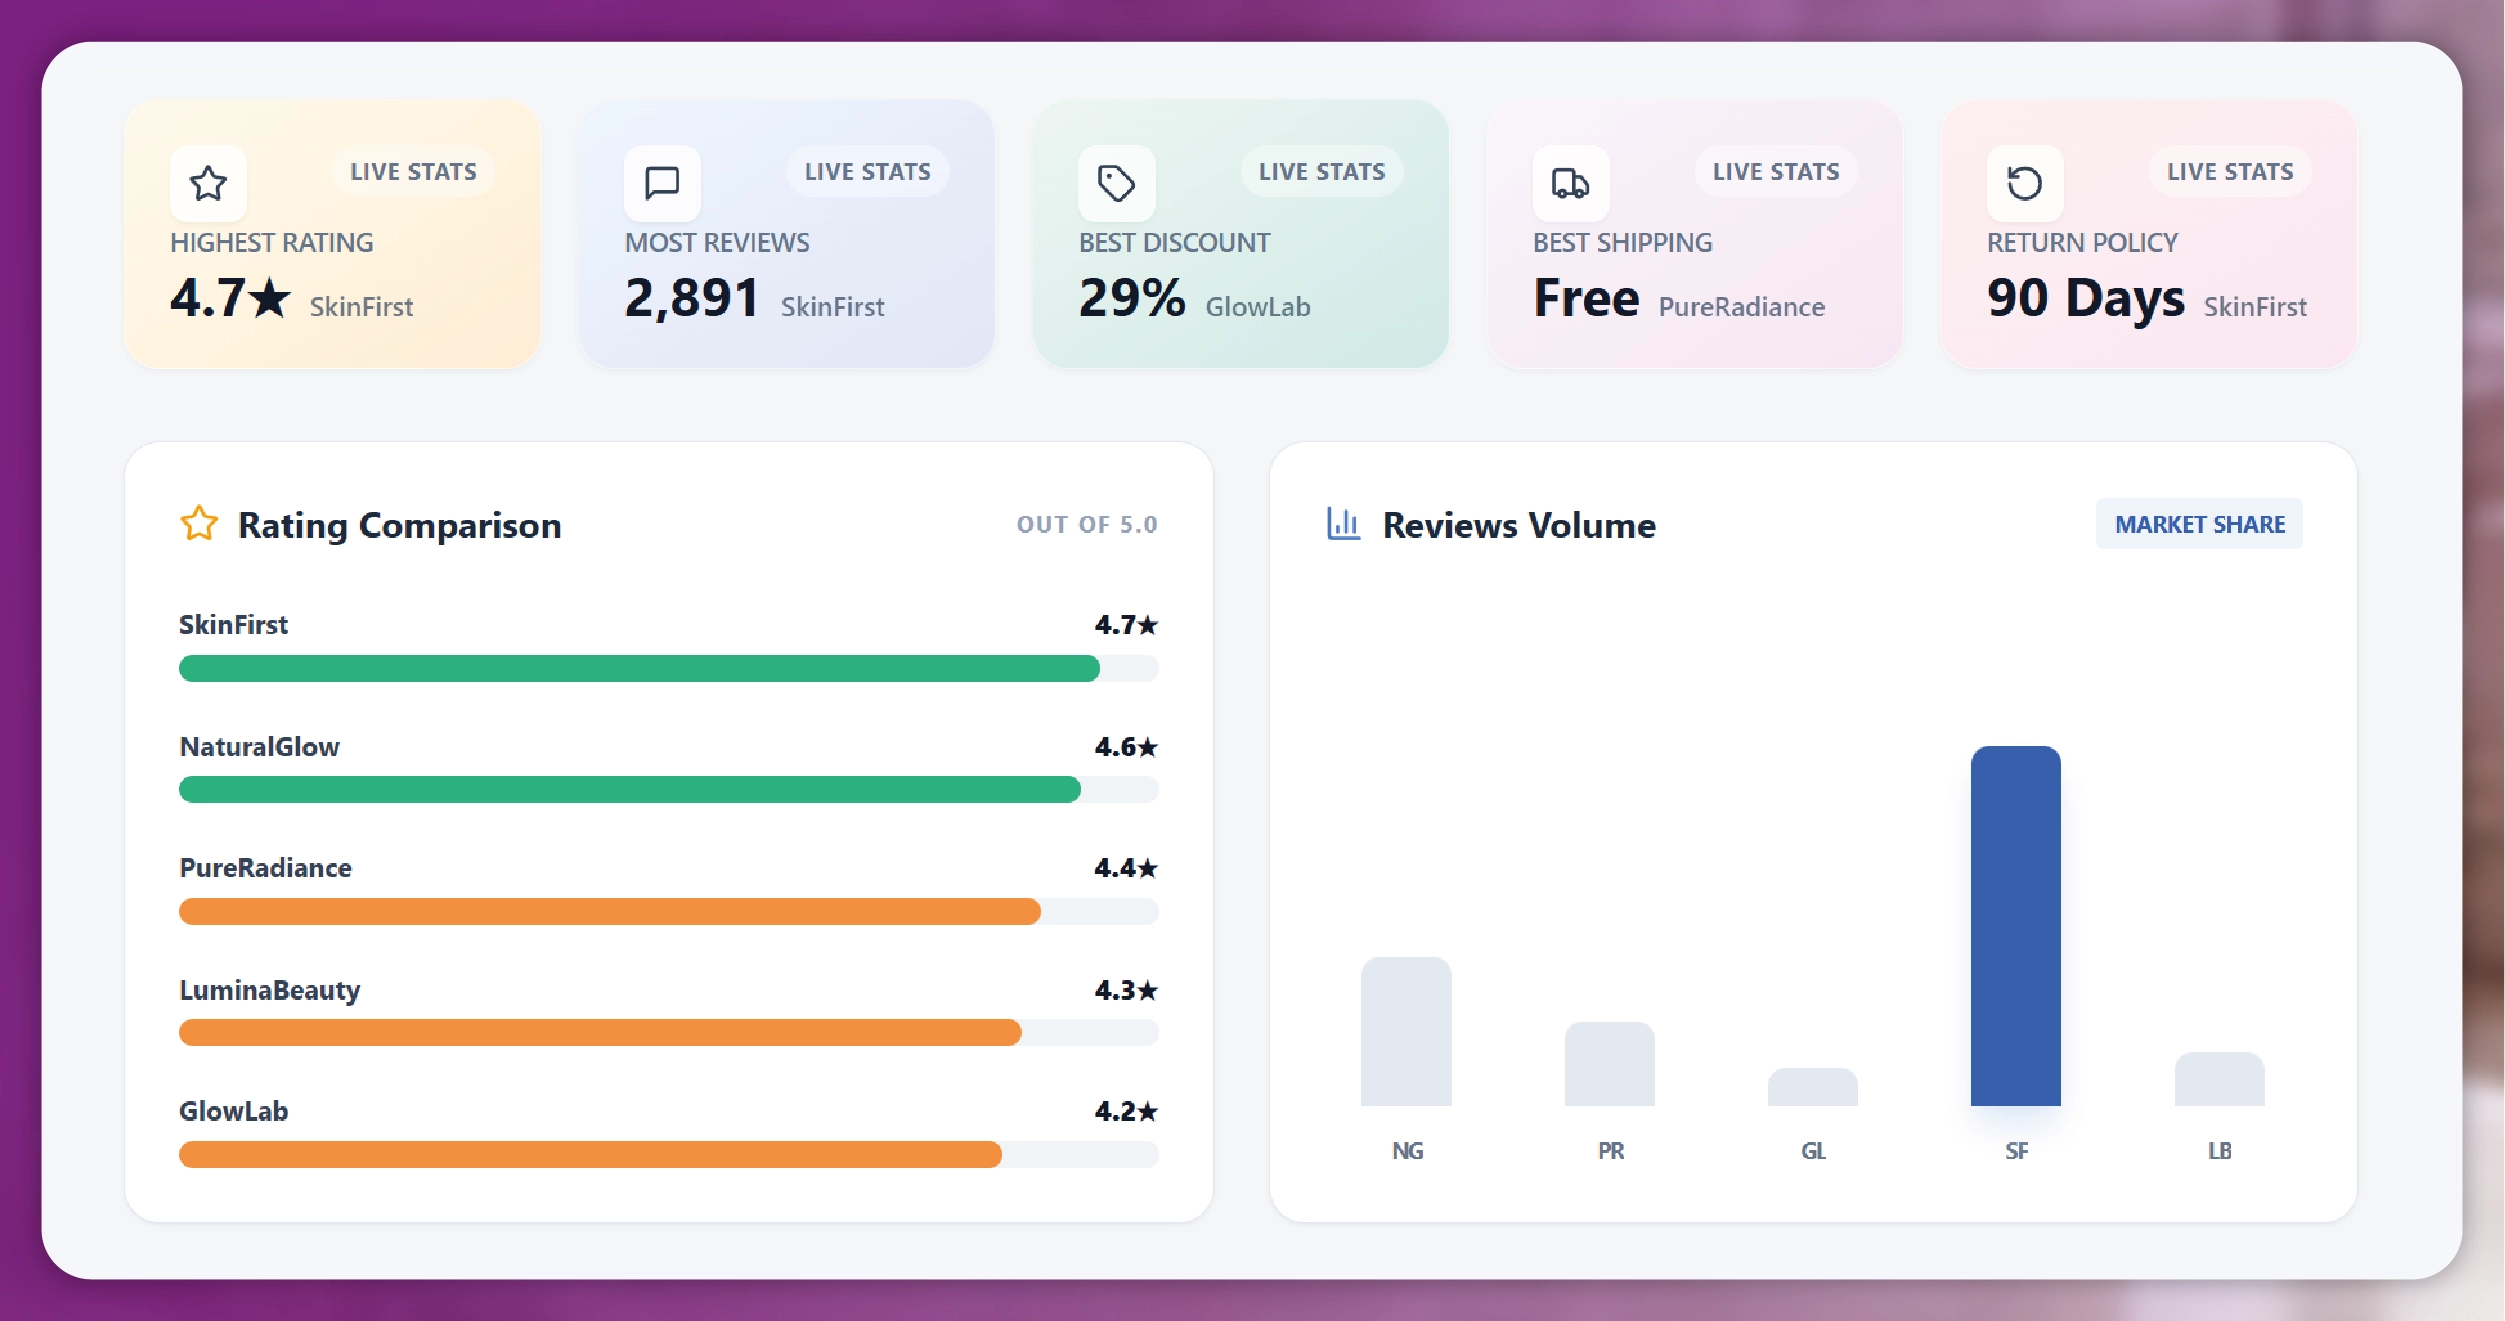
Task: Click PureRadiance orange rating bar
Action: [x=610, y=911]
